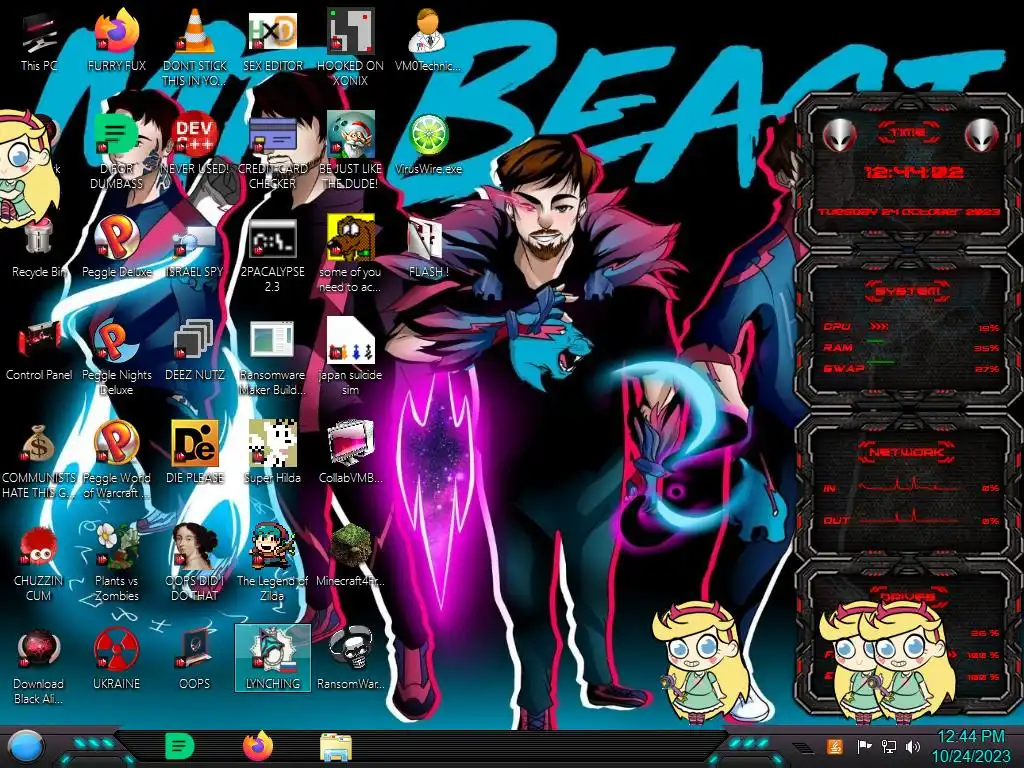Select the Peggle Nights Deluxe icon
This screenshot has width=1024, height=768.
[x=117, y=340]
